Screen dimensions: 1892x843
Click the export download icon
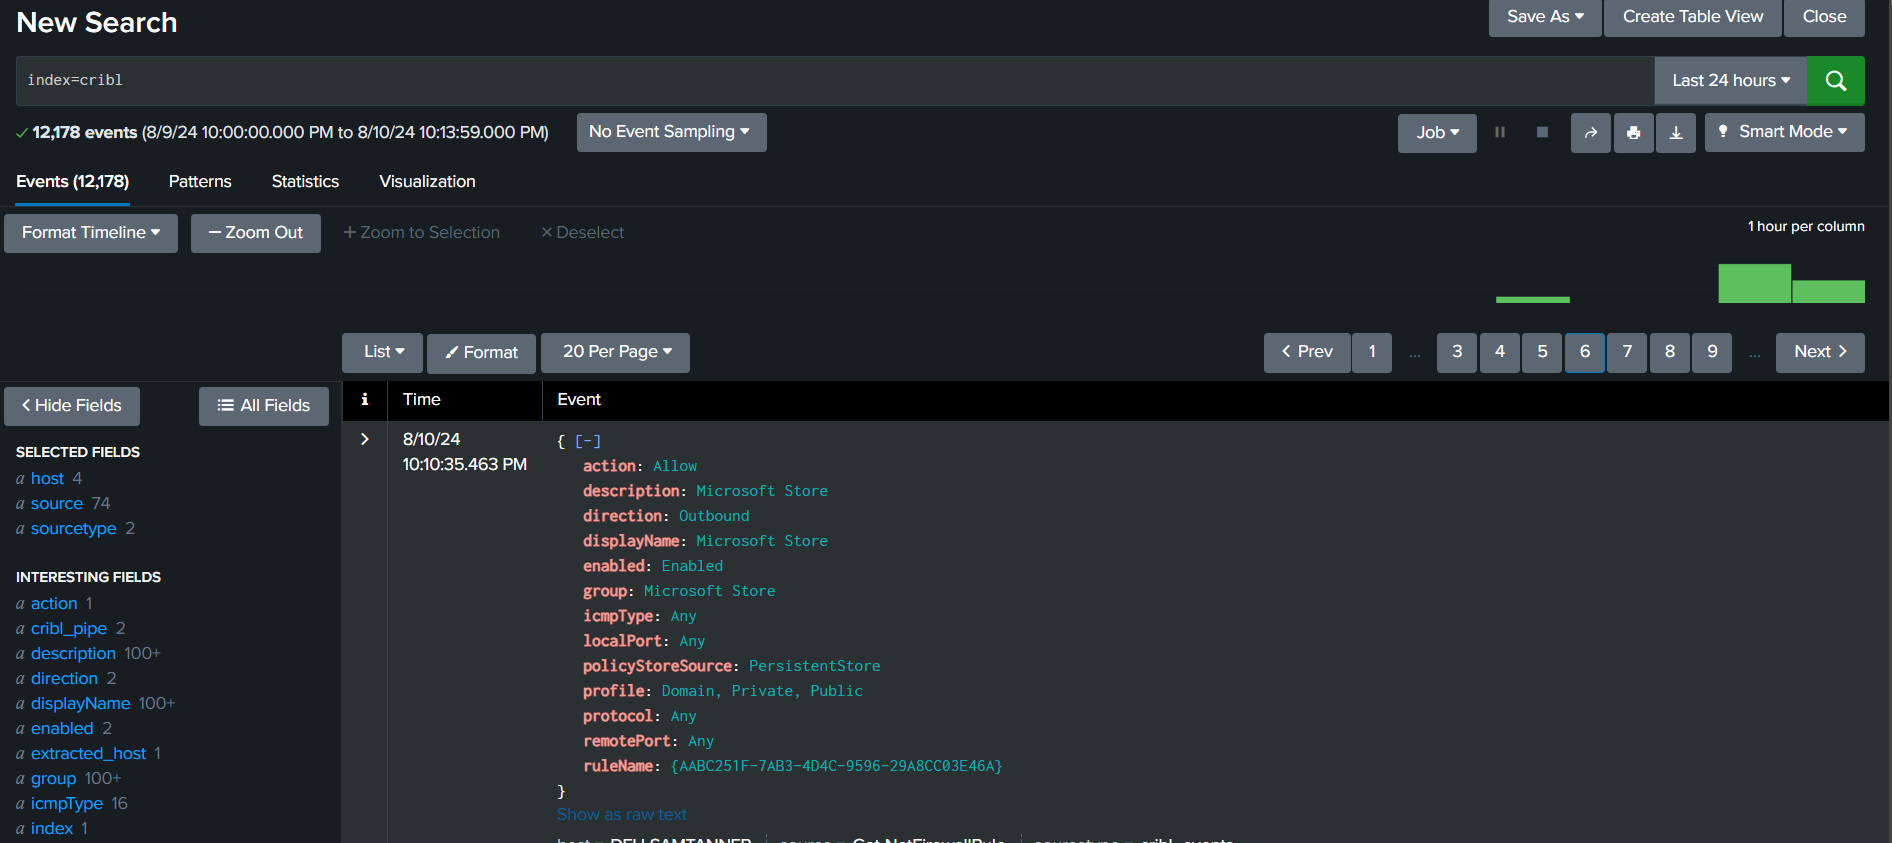tap(1676, 132)
